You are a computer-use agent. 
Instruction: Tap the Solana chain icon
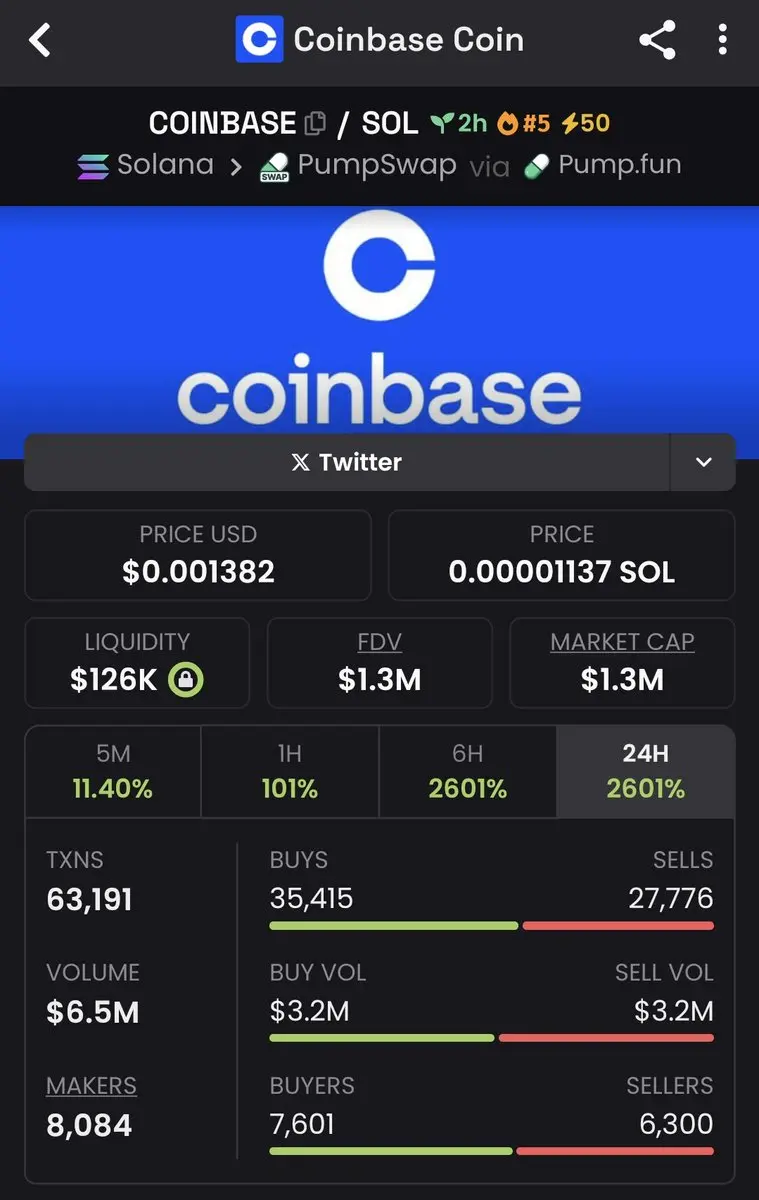(x=93, y=166)
